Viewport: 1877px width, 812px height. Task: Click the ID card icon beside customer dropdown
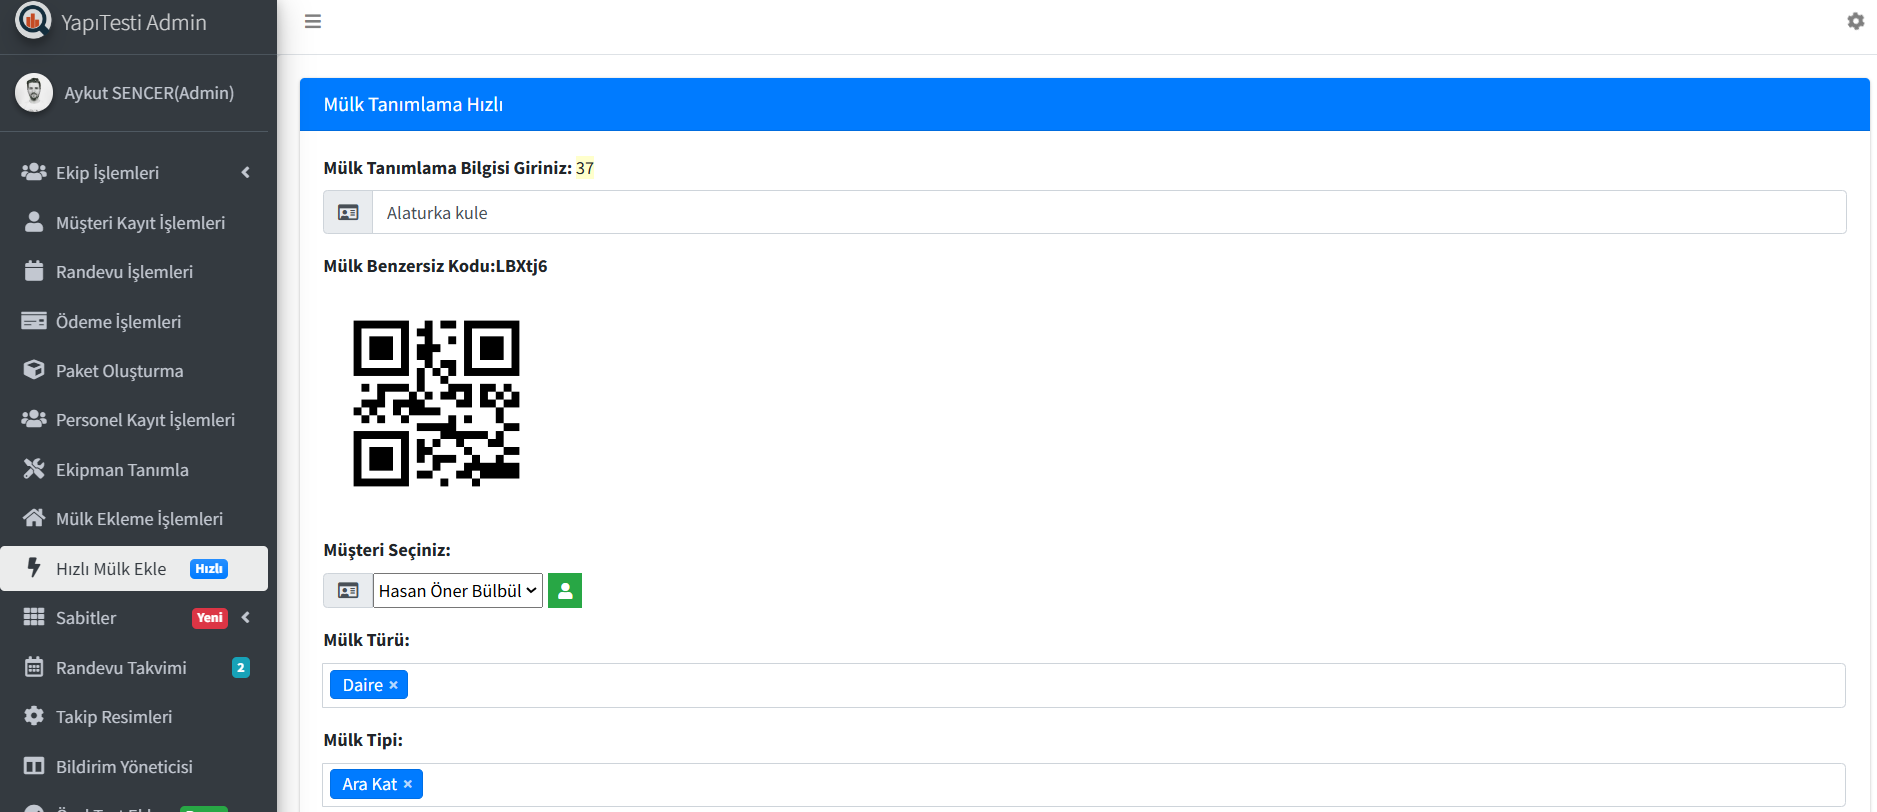click(348, 591)
